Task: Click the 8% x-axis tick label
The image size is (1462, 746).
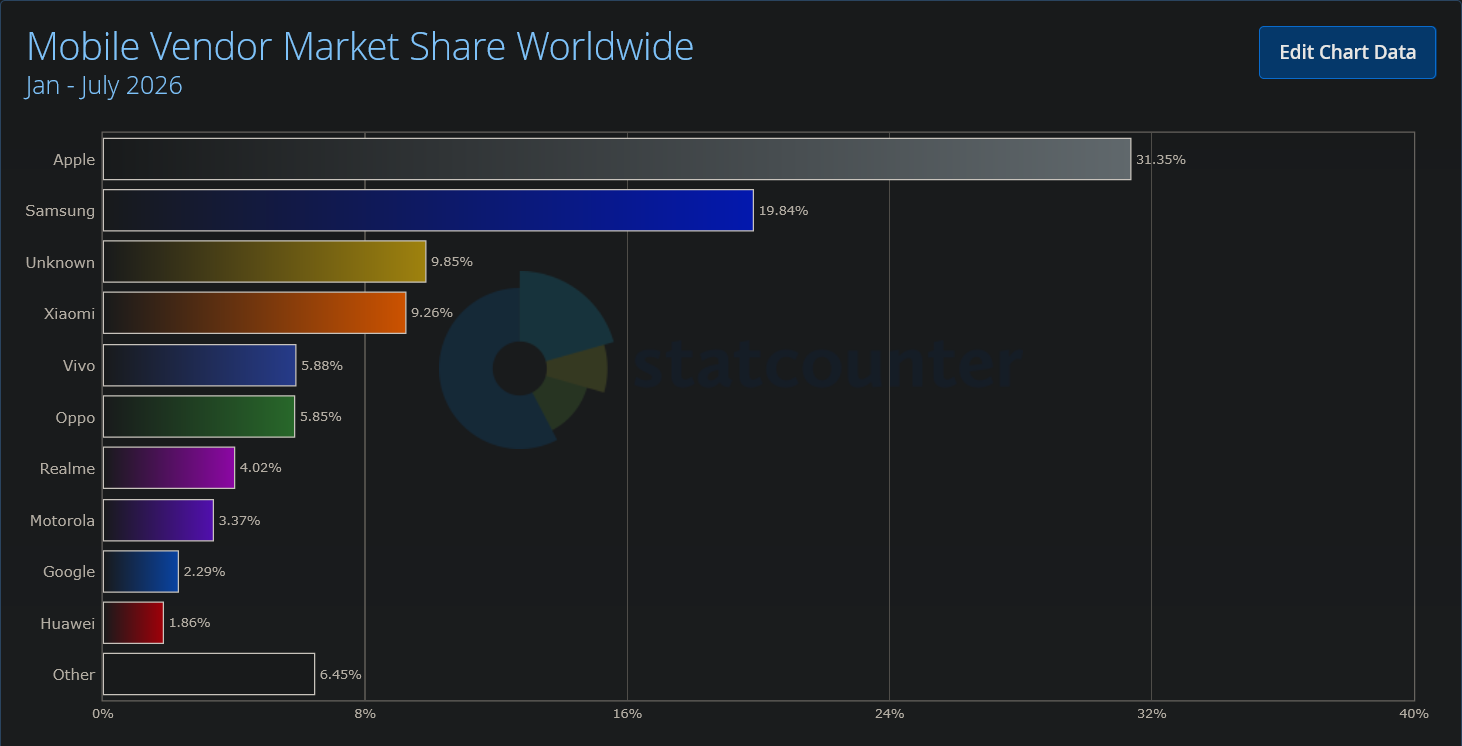Action: click(x=365, y=714)
